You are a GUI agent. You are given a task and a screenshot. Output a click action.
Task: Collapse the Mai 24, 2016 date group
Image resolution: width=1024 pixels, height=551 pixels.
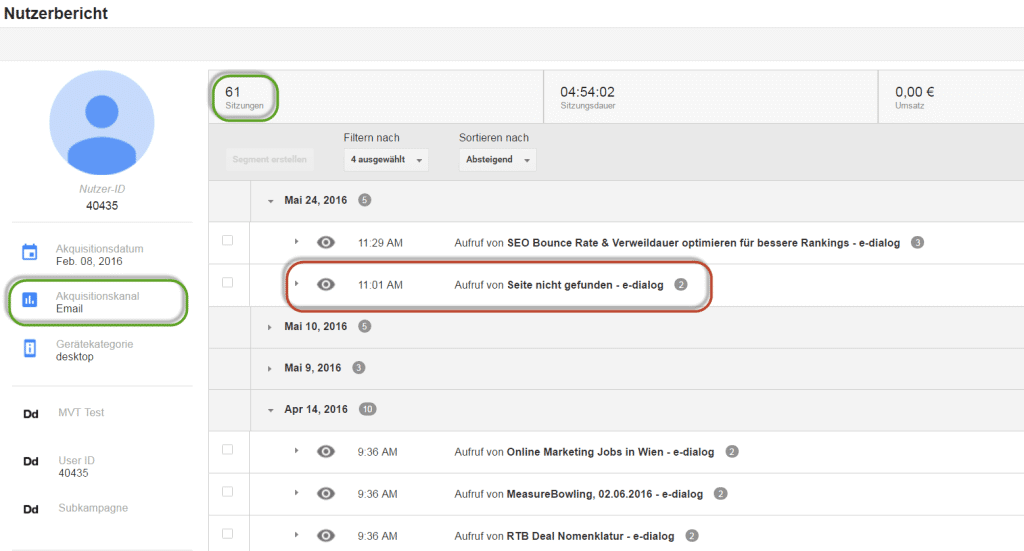270,200
